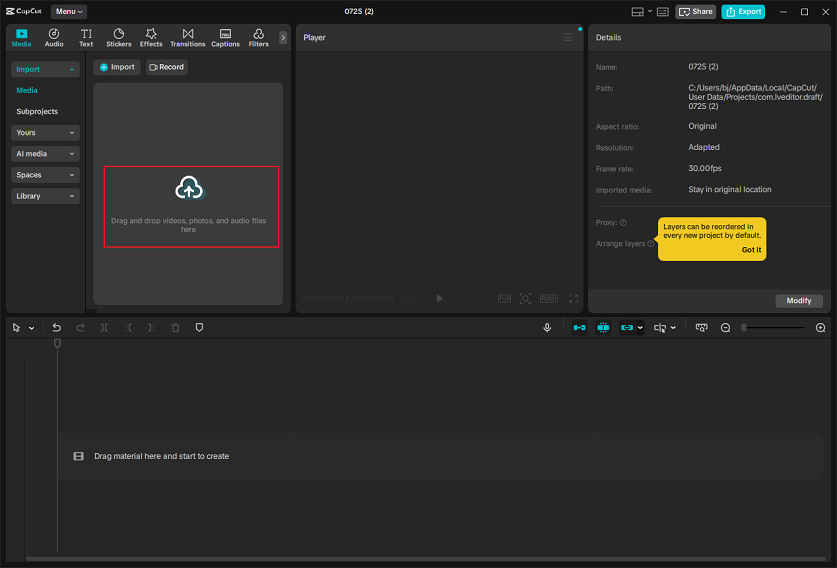Click 'Drag material here and start to create'
Viewport: 837px width, 568px height.
161,456
